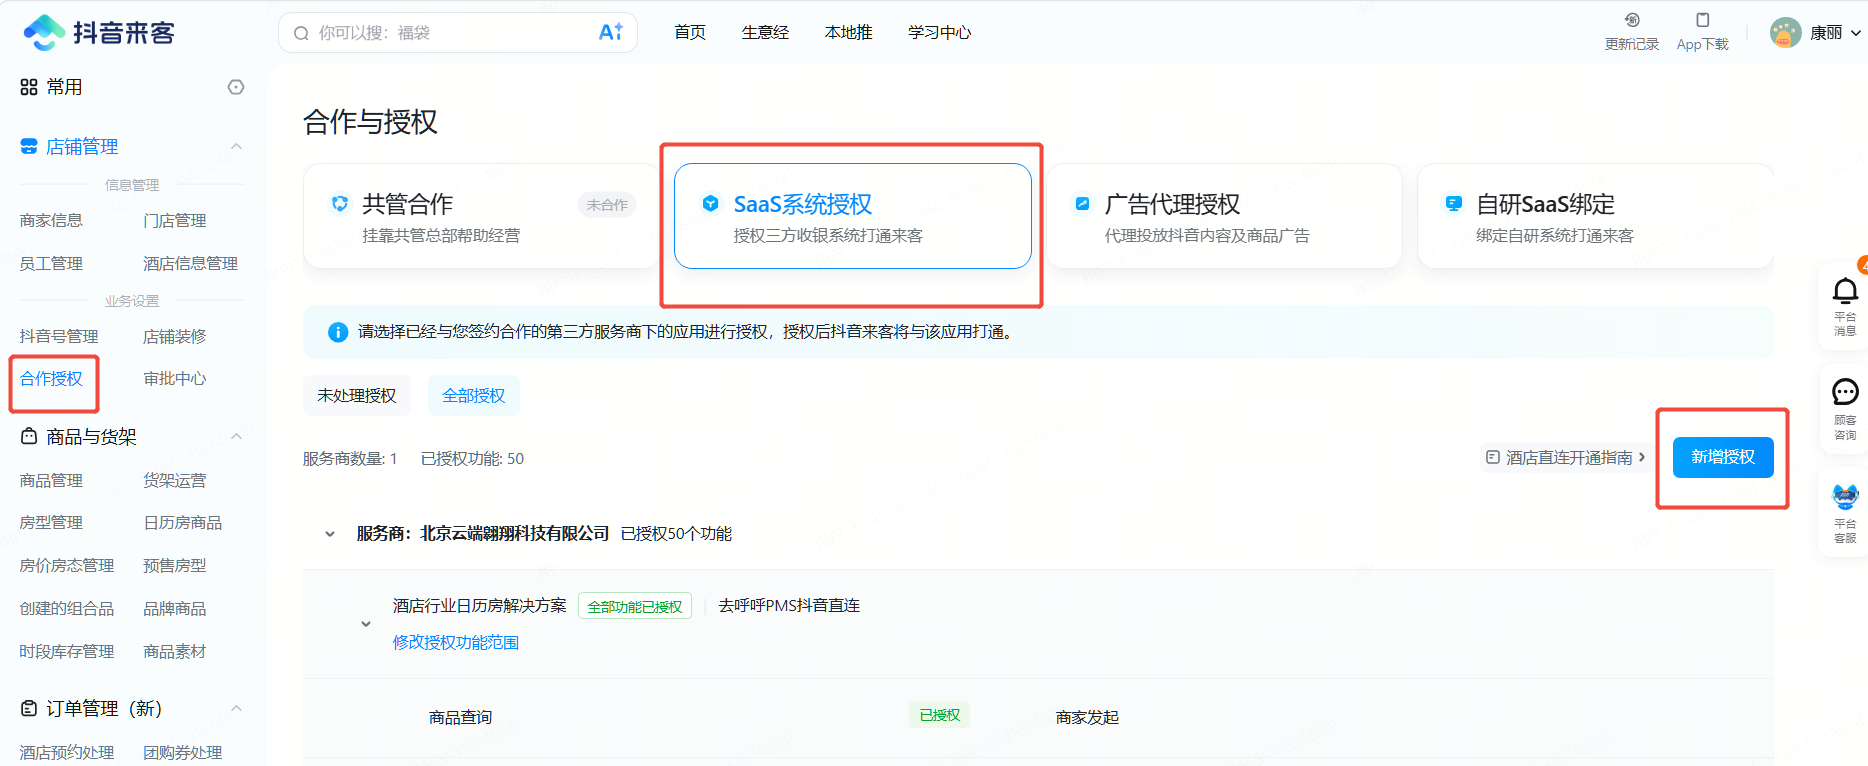Open 修改授权功能范围 link
Screen dimensions: 1868x766
point(456,642)
